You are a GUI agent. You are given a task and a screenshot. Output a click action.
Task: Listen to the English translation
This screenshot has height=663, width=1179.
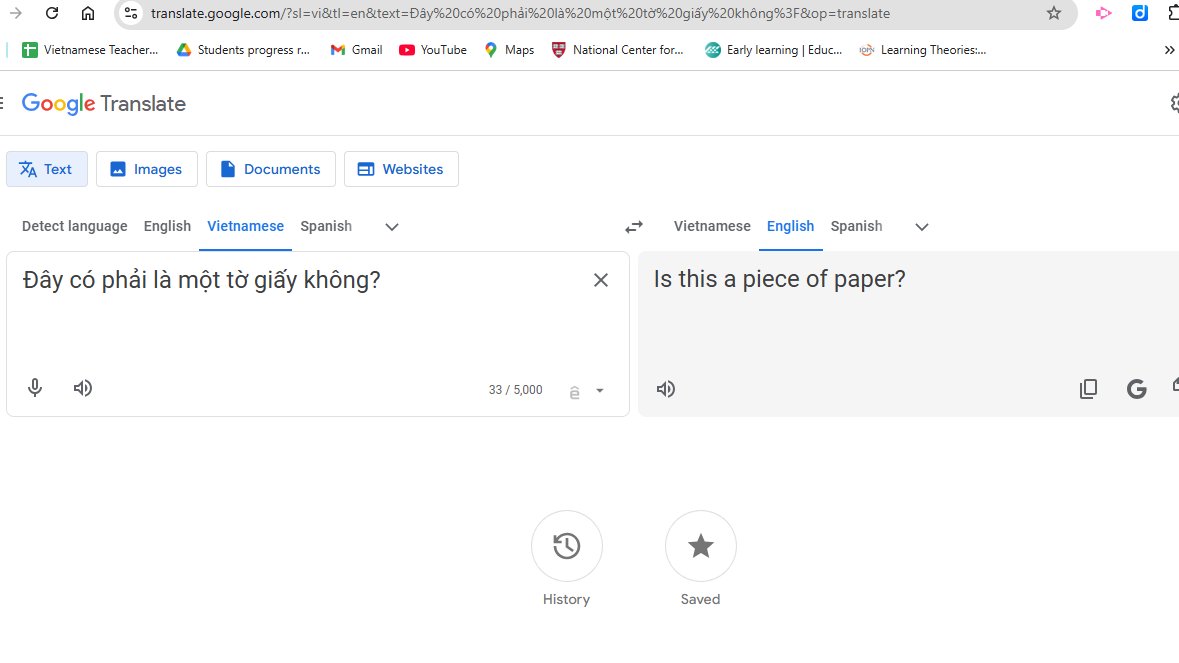(x=665, y=389)
